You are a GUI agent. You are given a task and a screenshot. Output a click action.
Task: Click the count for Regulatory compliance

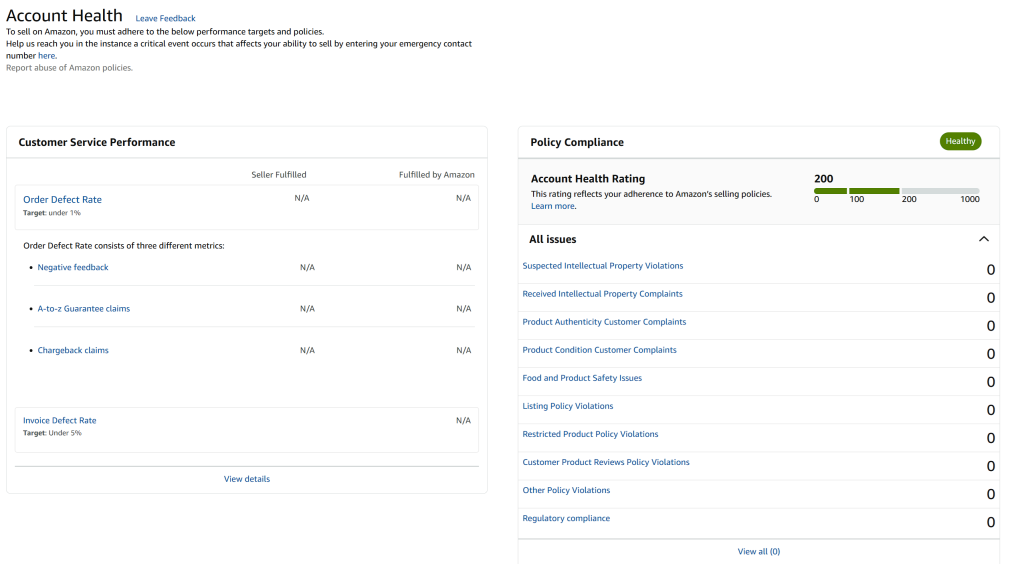(x=991, y=522)
